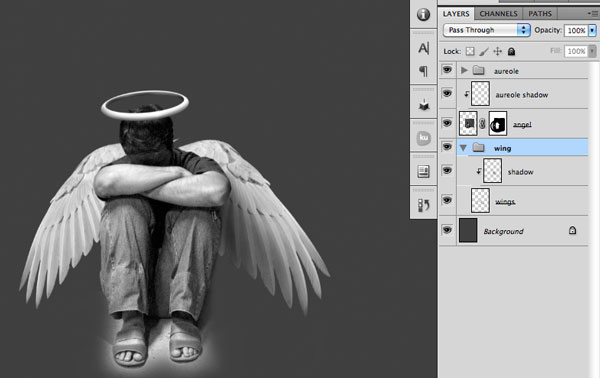Click the lock position icon
This screenshot has height=378, width=600.
(497, 51)
